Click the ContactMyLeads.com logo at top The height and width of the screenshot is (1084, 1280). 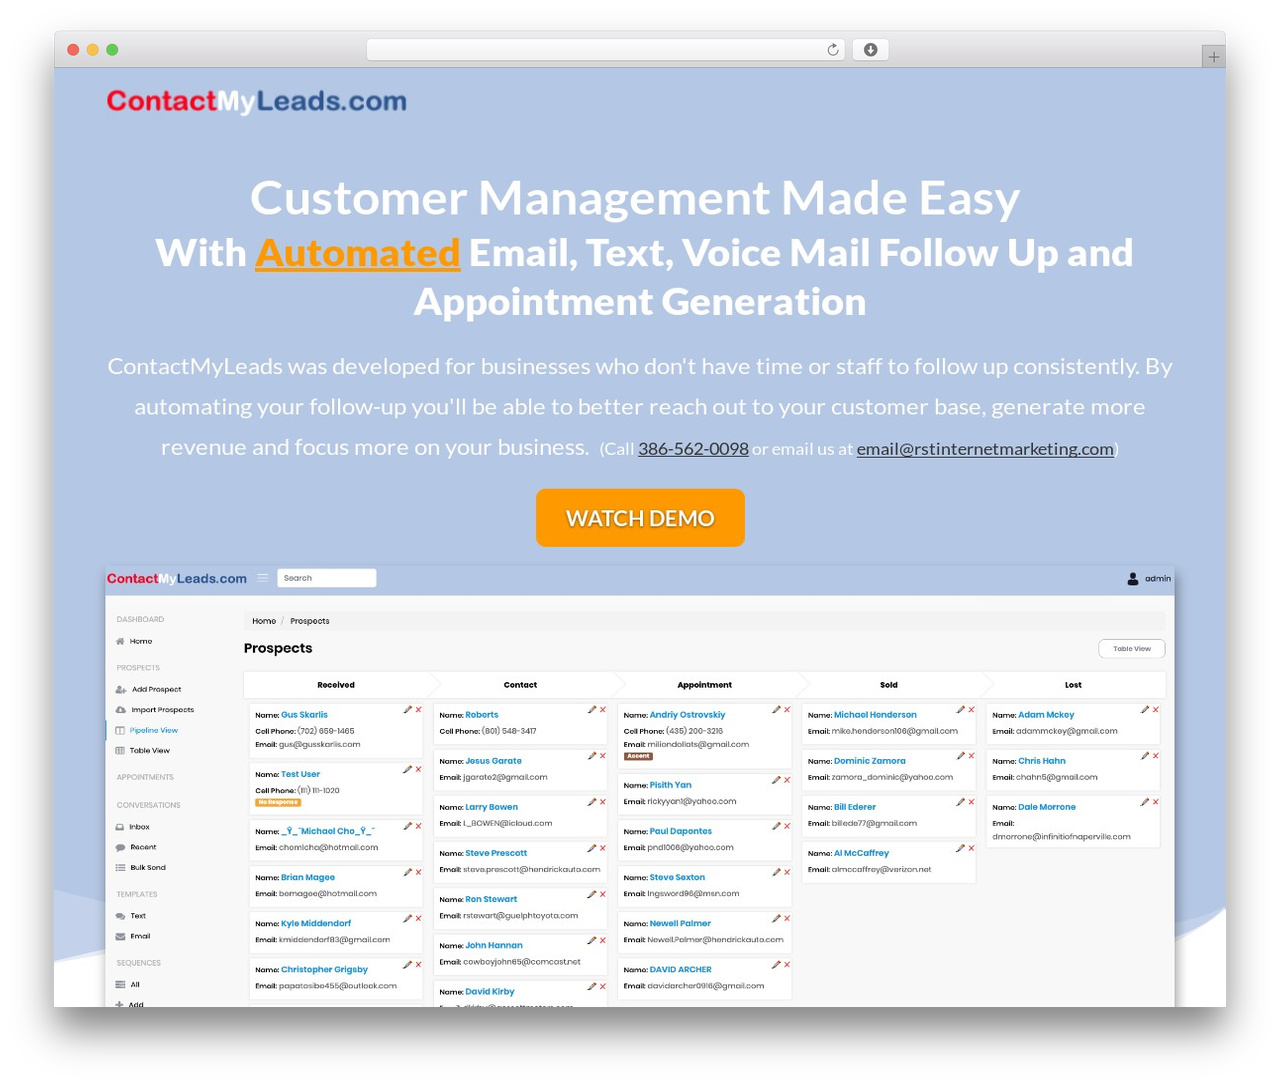click(x=257, y=101)
